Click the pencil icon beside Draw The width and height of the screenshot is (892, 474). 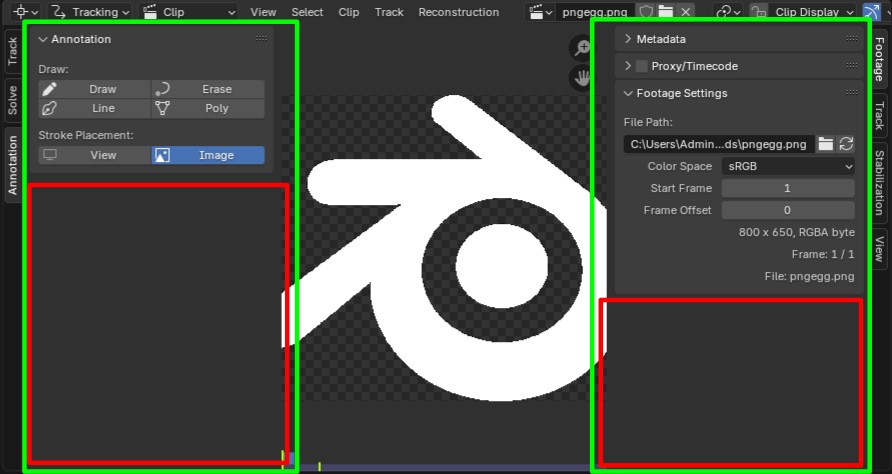click(49, 89)
